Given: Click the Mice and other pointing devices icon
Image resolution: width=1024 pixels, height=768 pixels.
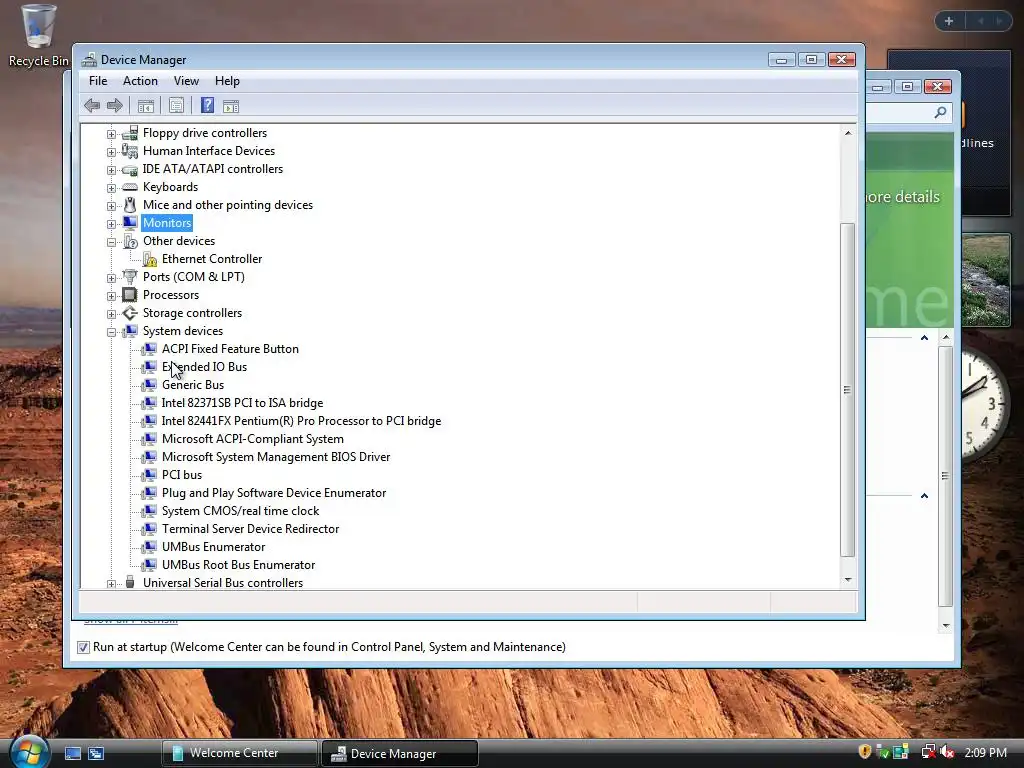Looking at the screenshot, I should [130, 205].
